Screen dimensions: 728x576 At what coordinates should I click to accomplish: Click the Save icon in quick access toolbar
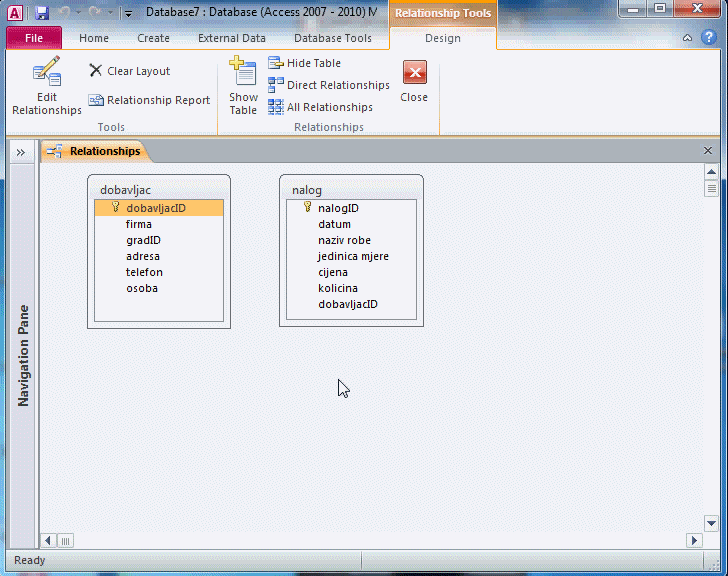42,13
